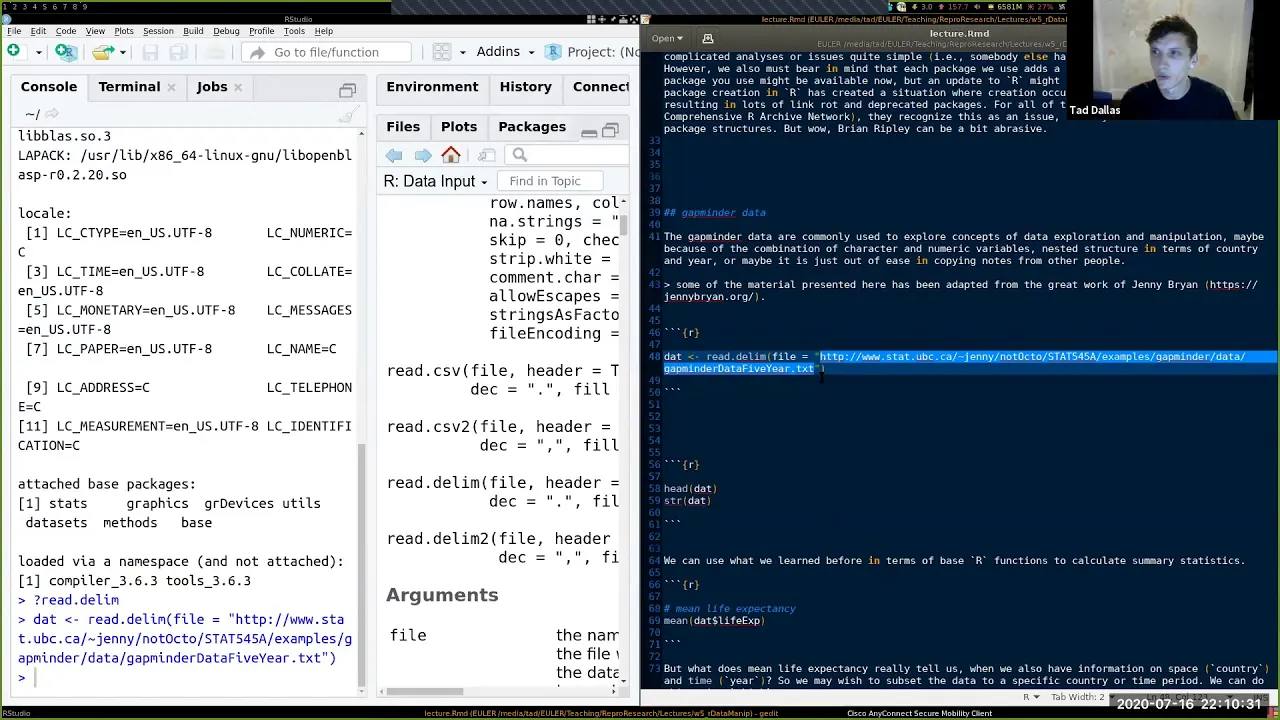Image resolution: width=1280 pixels, height=720 pixels.
Task: Open the gedit Open dropdown button
Action: point(668,39)
